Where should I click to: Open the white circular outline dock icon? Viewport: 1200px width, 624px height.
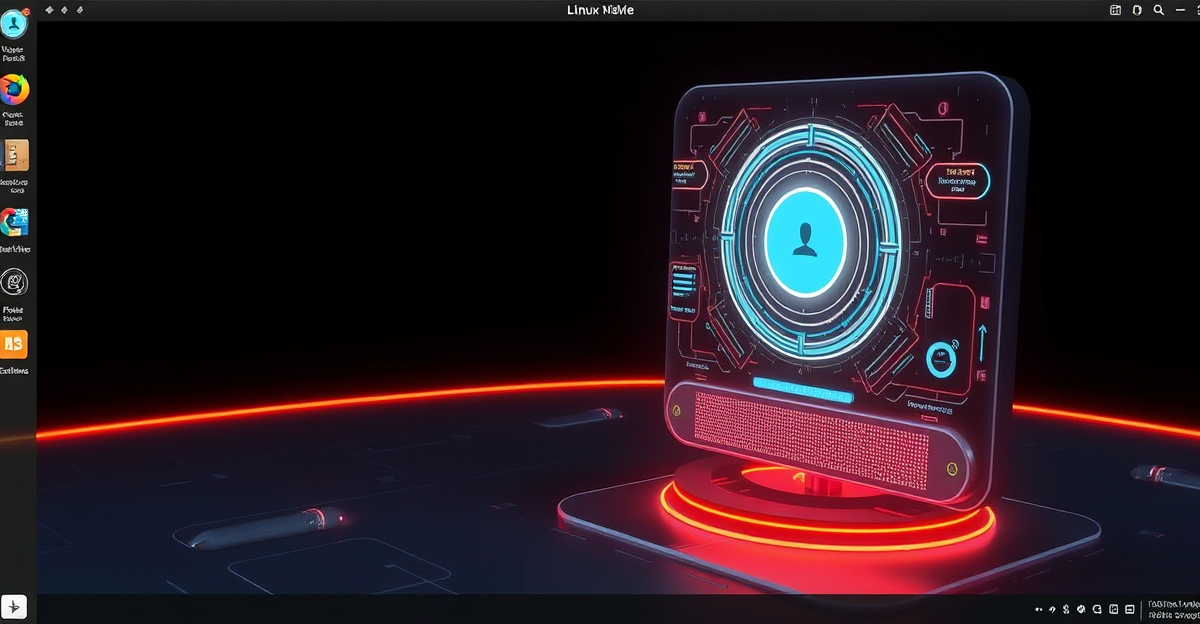14,284
